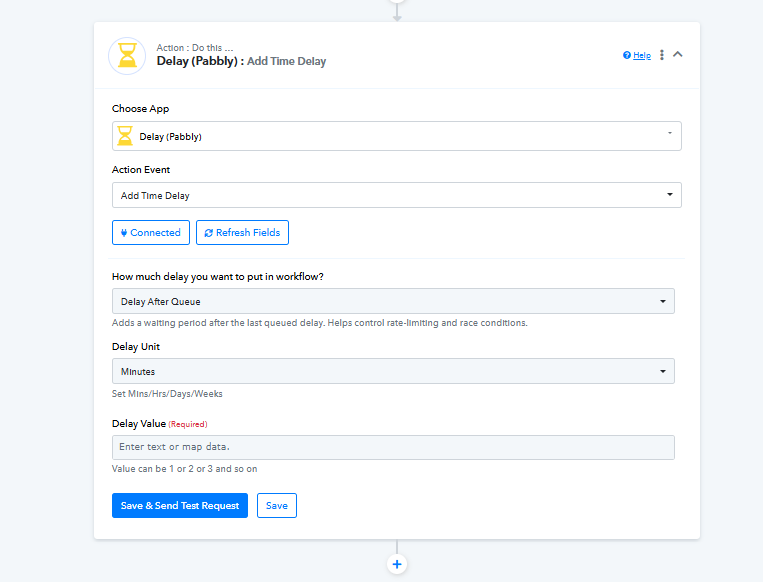Open the Delay After Queue dropdown
Image resolution: width=763 pixels, height=582 pixels.
pos(393,301)
